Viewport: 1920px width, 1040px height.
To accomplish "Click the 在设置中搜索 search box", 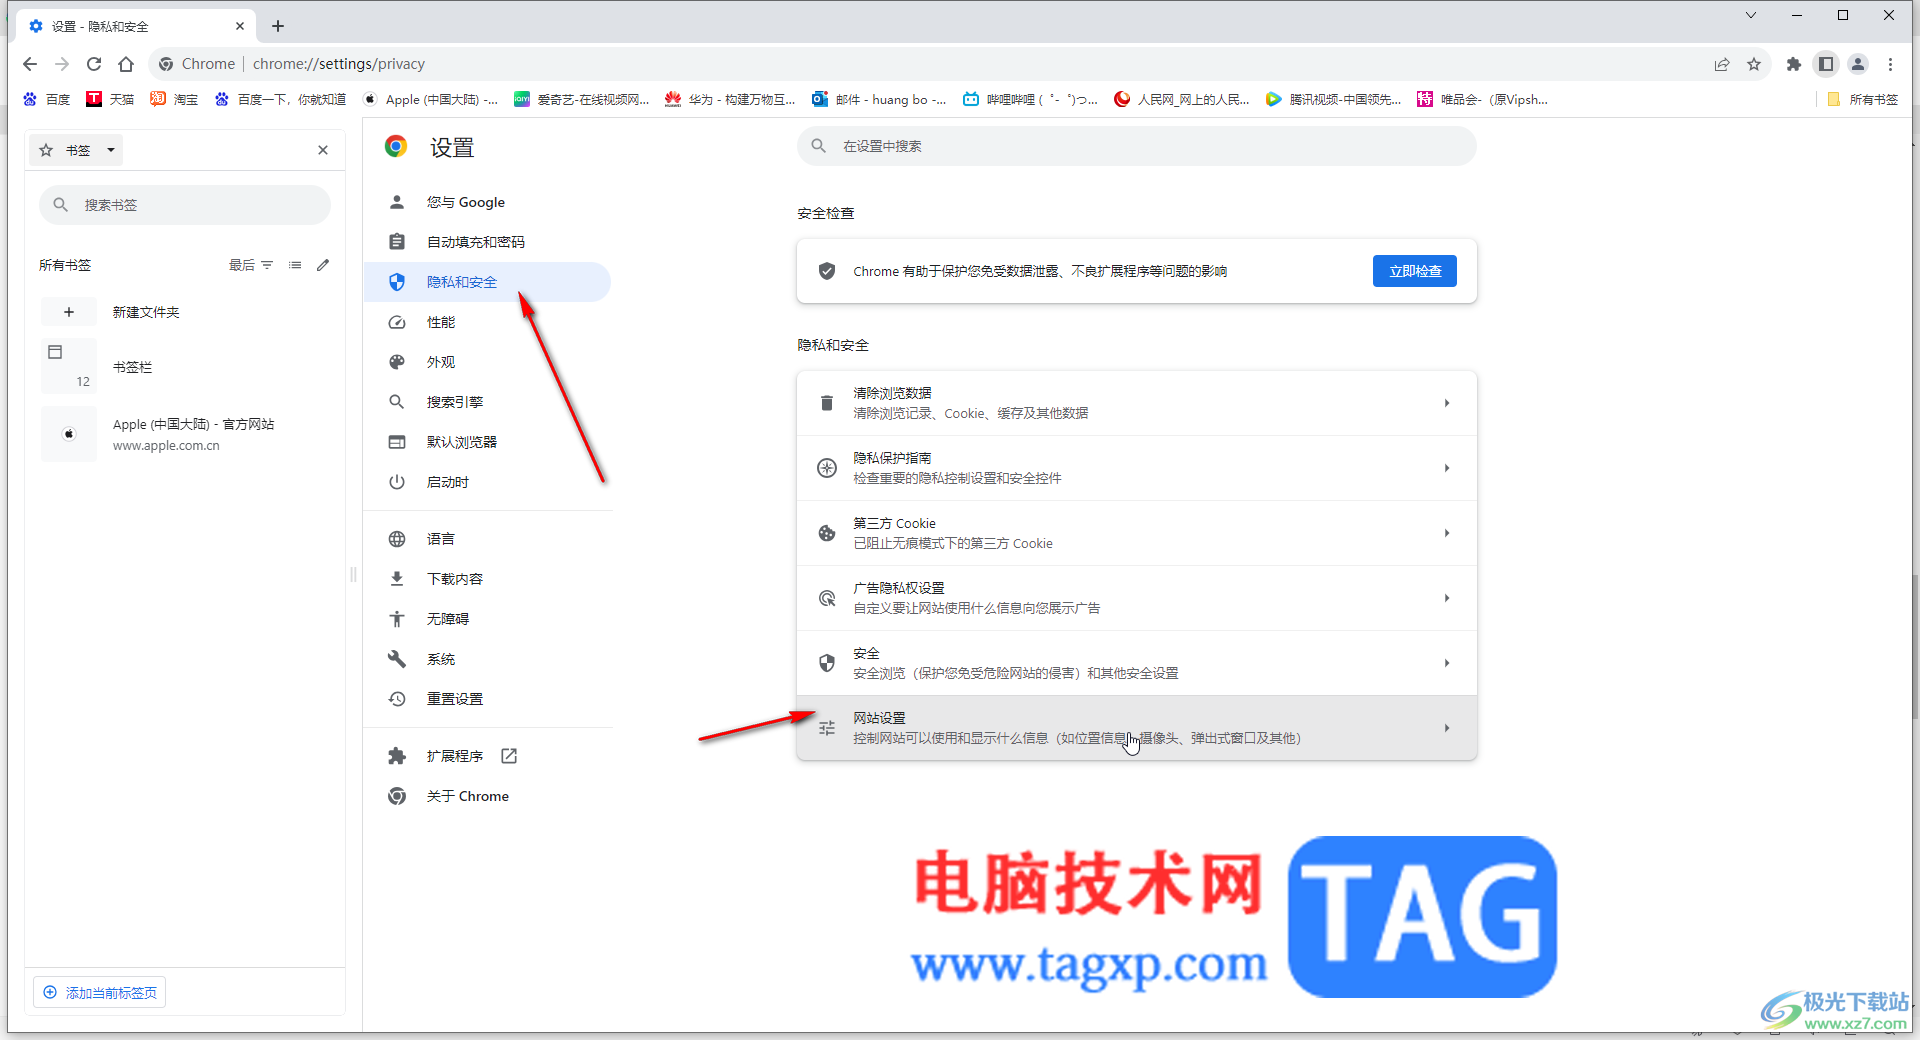I will pyautogui.click(x=1137, y=146).
